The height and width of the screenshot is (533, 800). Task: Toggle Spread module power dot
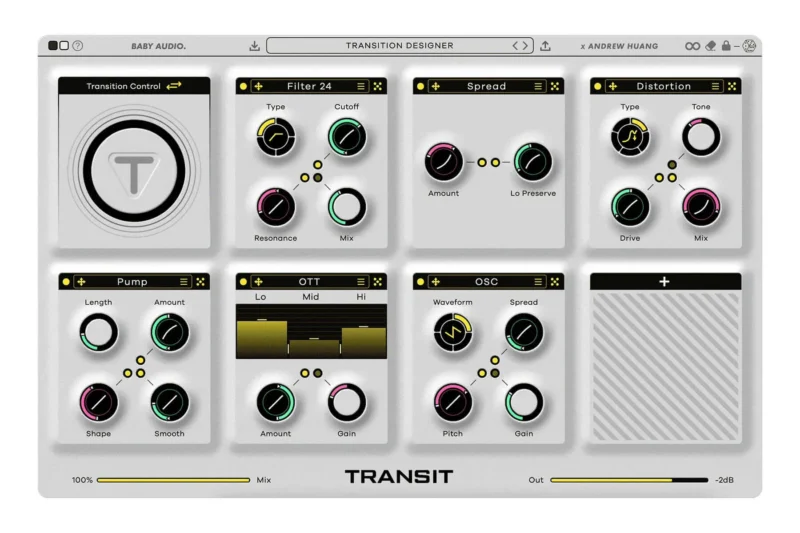[x=420, y=86]
